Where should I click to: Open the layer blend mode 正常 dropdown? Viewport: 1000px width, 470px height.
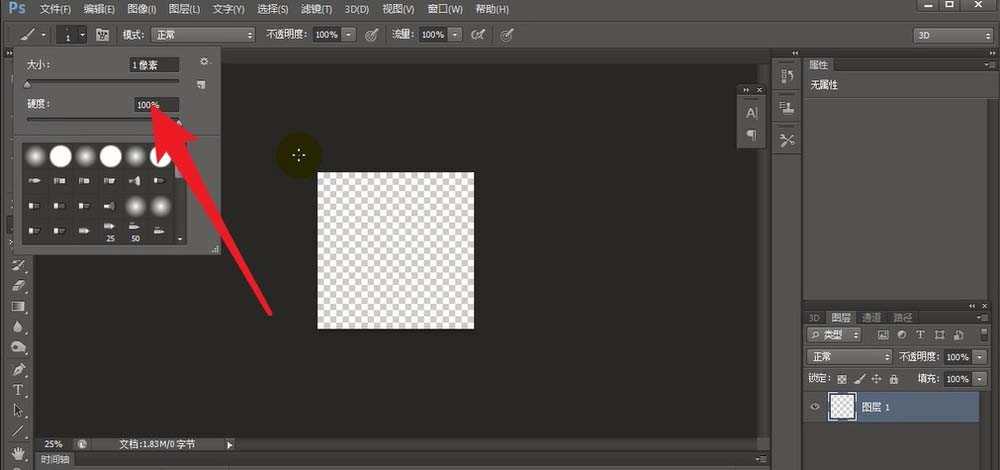point(849,357)
